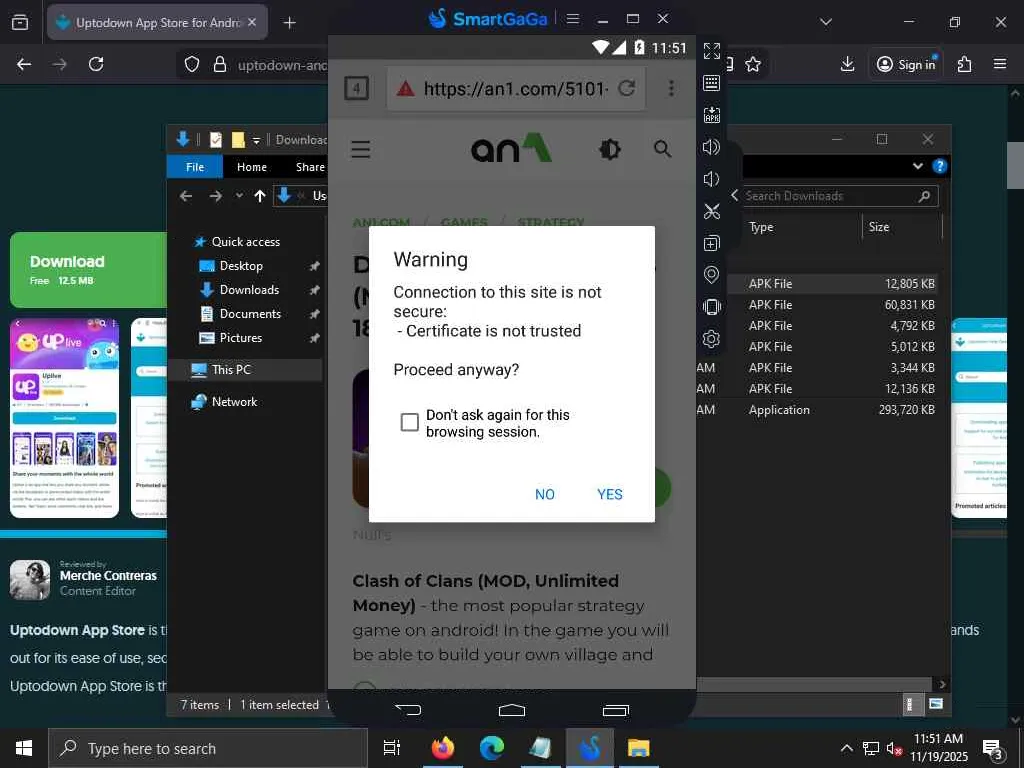Open Microsoft Edge from the taskbar
Viewport: 1024px width, 768px height.
coord(491,748)
